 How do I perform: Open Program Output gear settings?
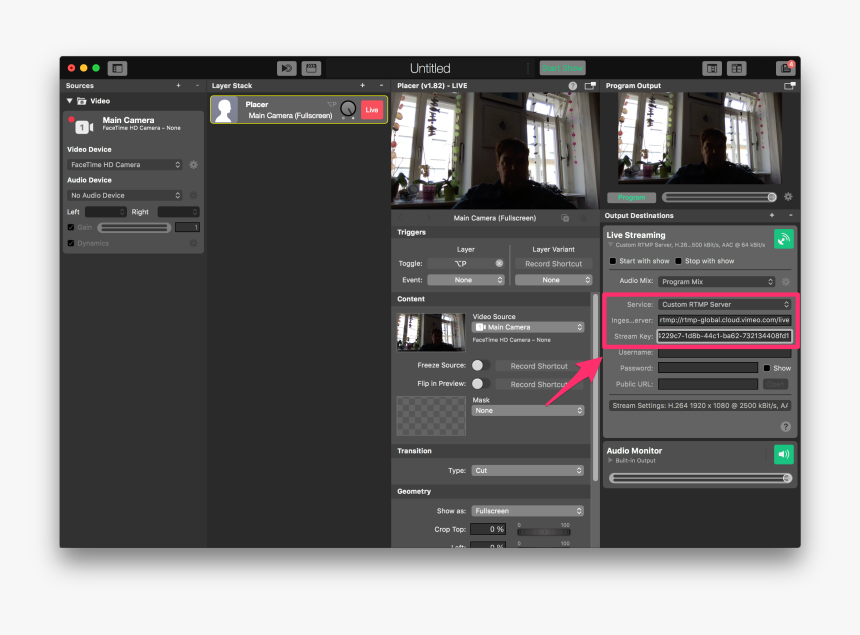788,197
